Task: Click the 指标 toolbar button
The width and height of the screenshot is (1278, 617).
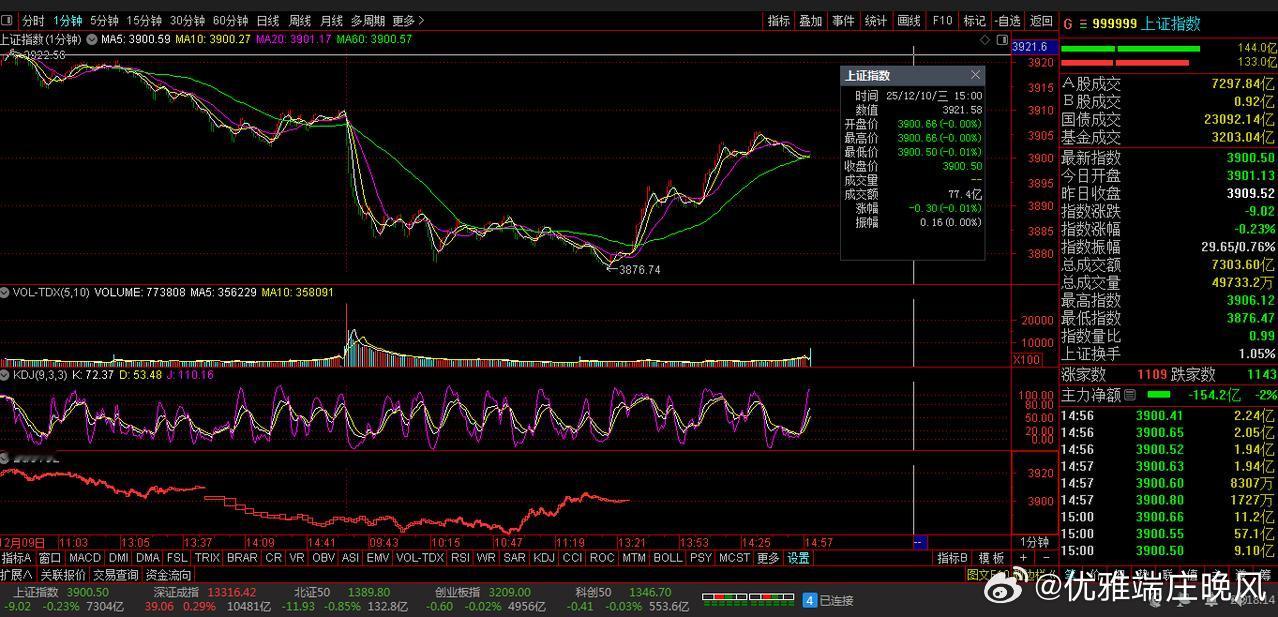Action: pyautogui.click(x=779, y=20)
